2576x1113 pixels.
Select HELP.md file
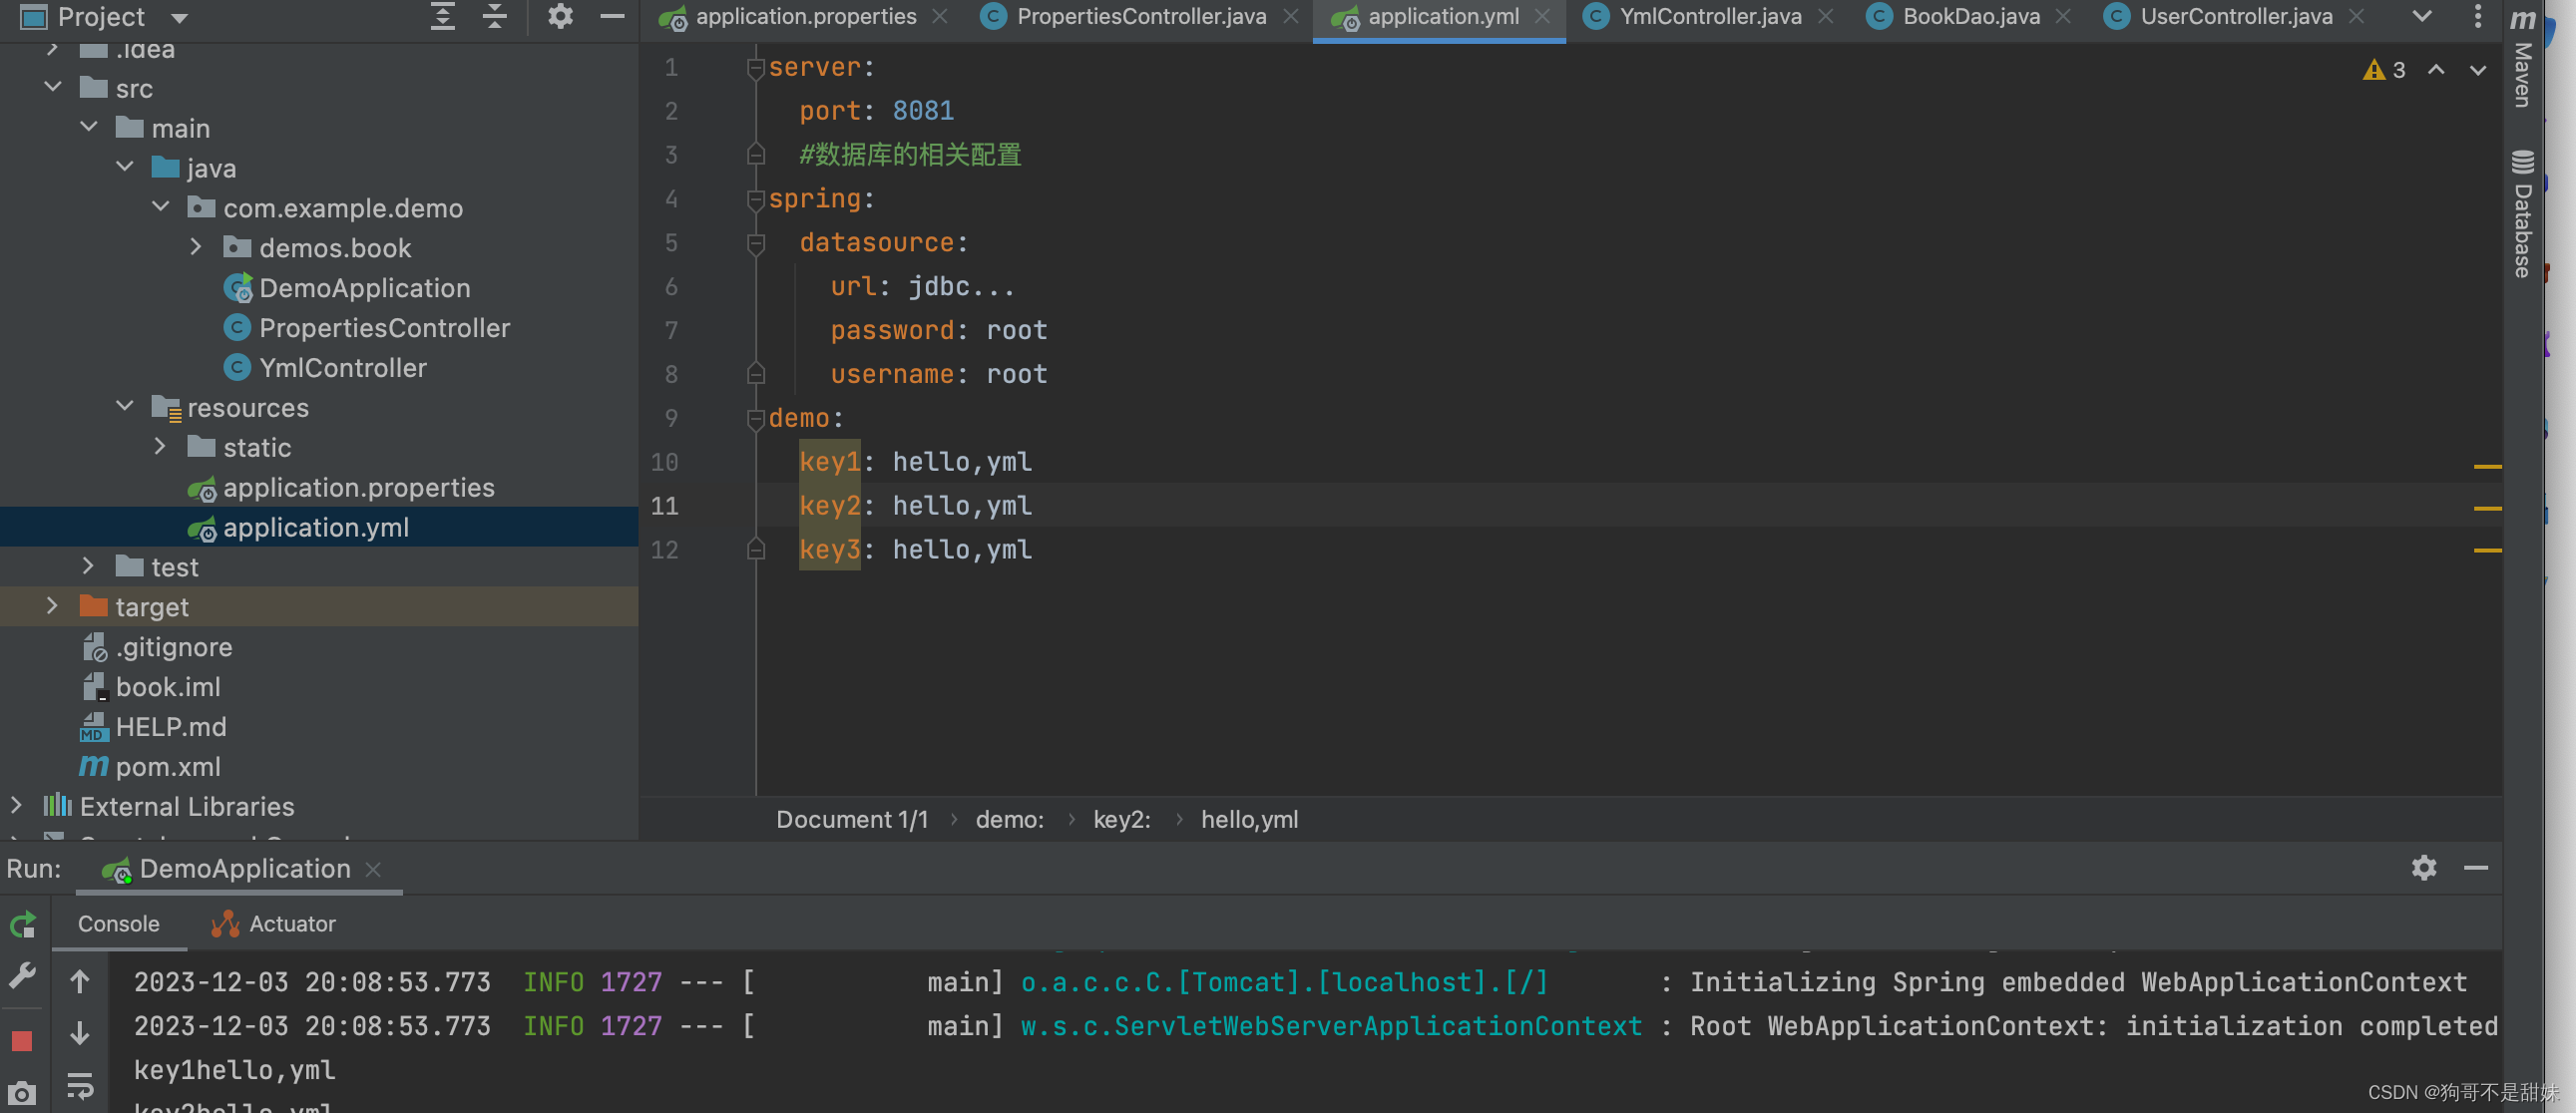(x=153, y=727)
